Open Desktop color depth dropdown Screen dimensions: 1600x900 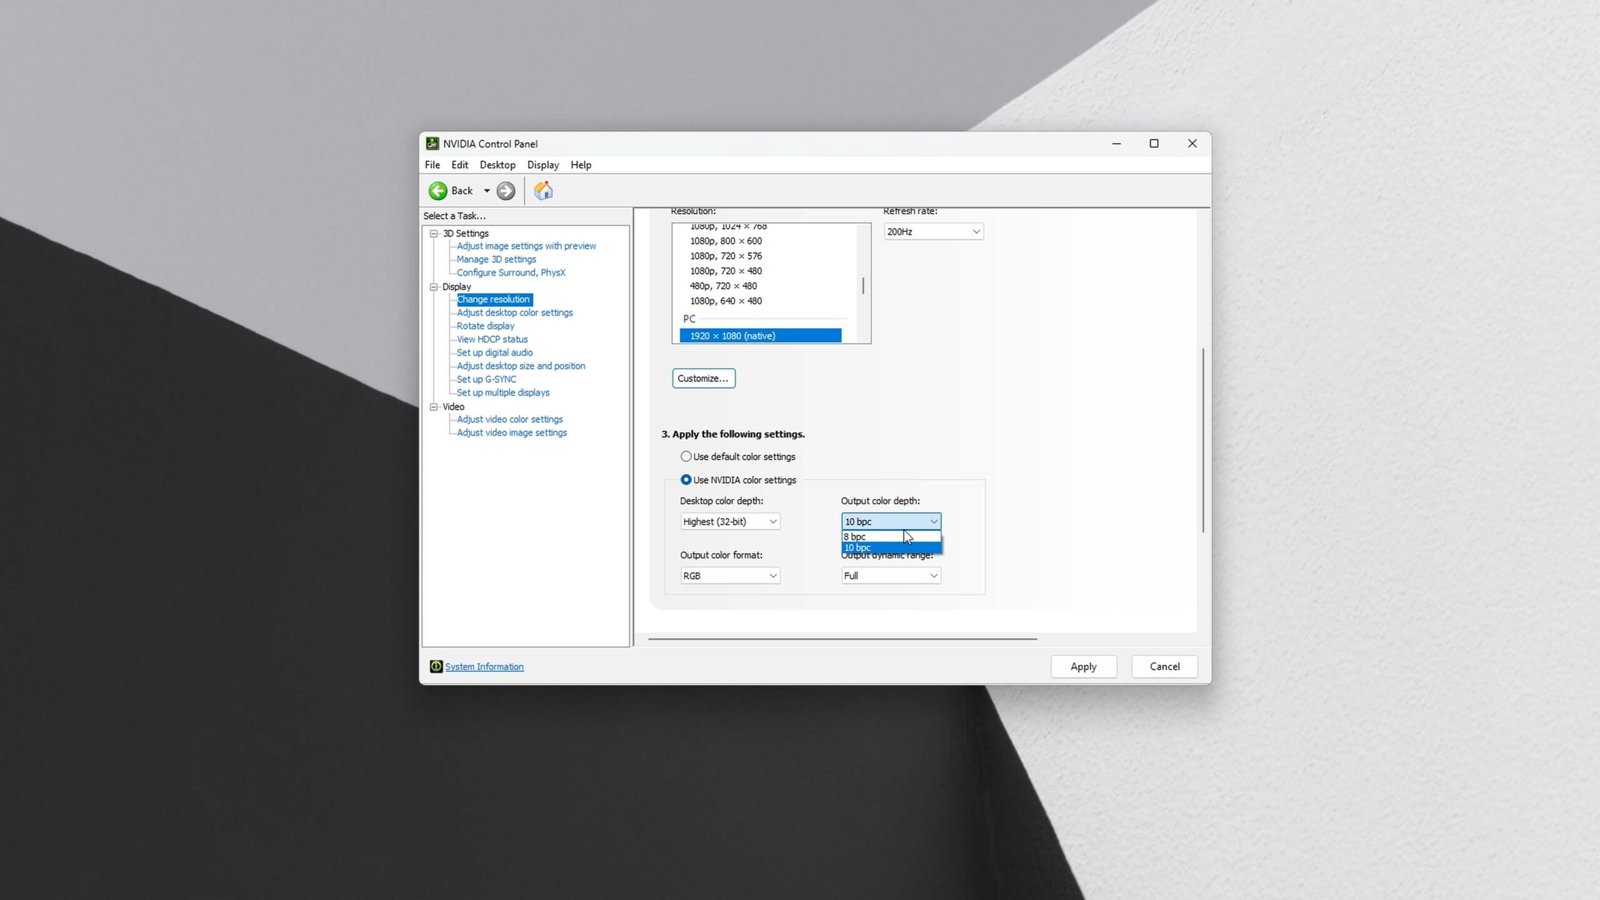point(730,522)
